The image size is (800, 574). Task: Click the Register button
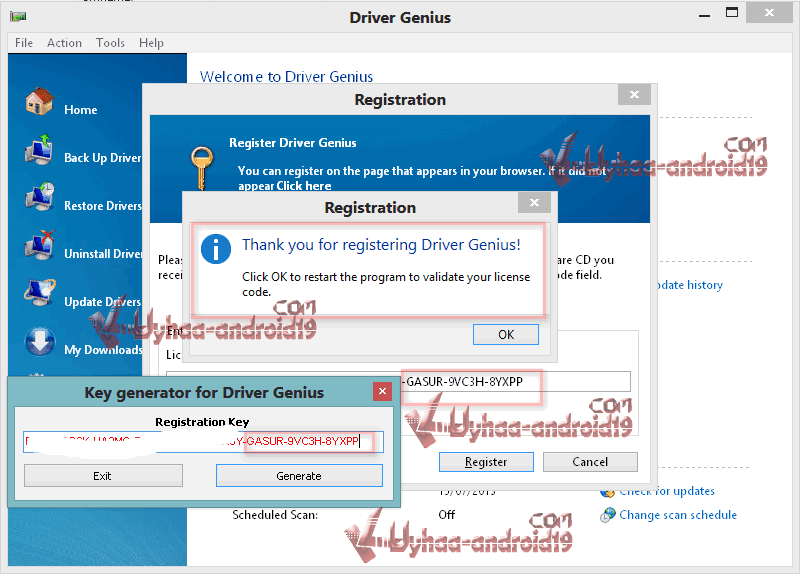tap(486, 462)
